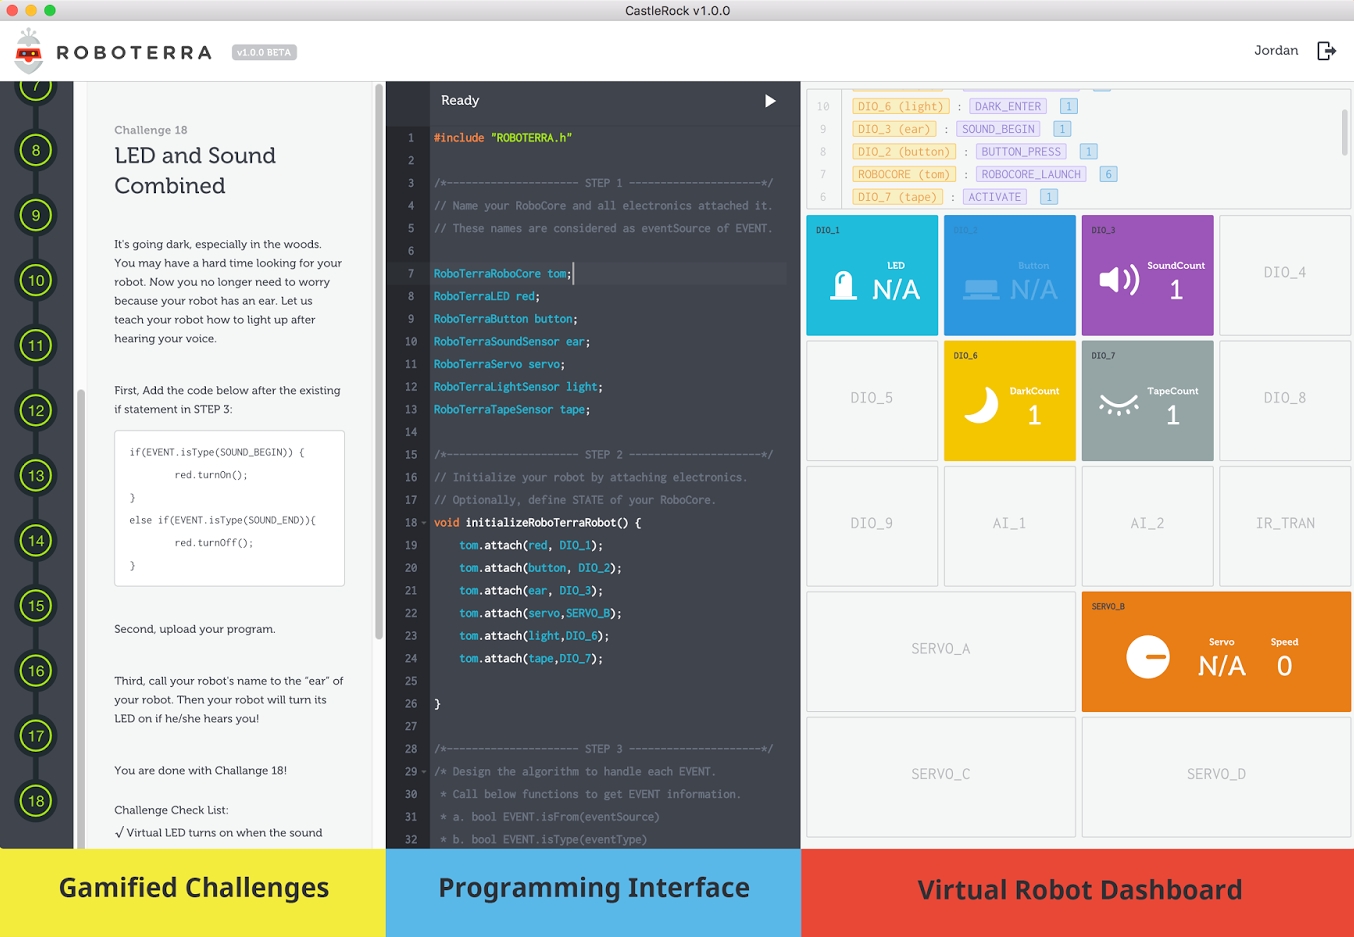
Task: Click the 'LED and Sound Combined' heading
Action: [195, 171]
